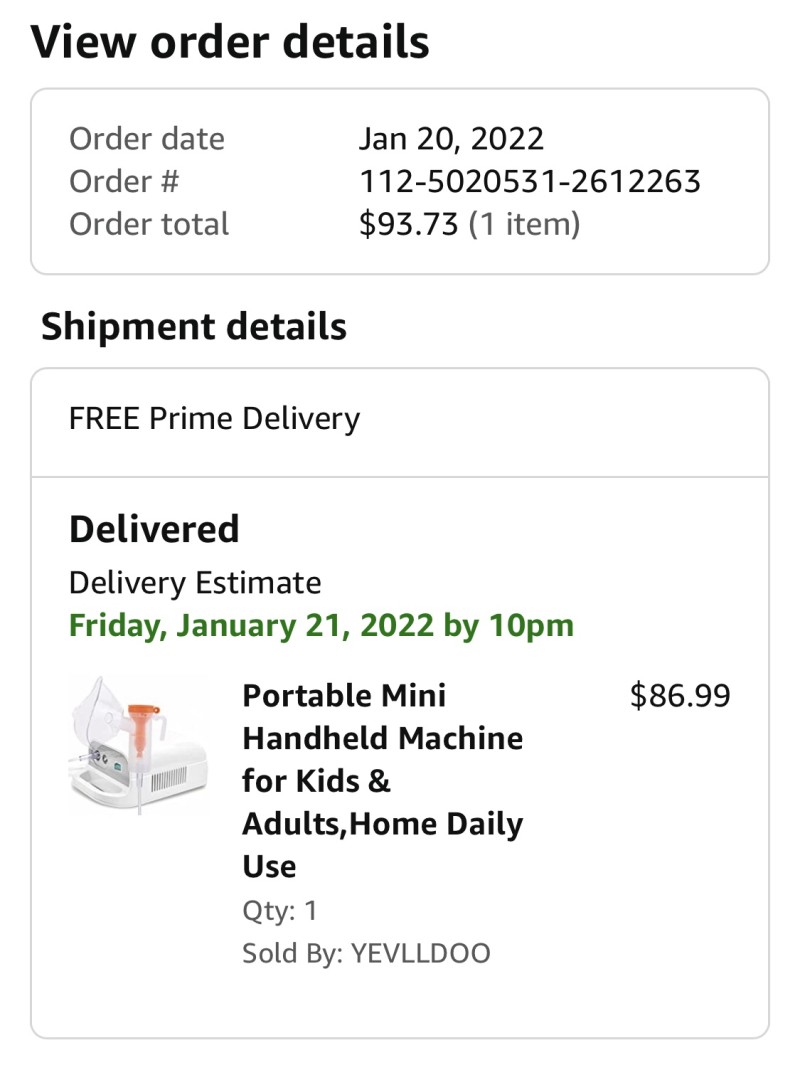Viewport: 800px width, 1065px height.
Task: Click the green Friday, January 21 delivery date
Action: (x=321, y=626)
